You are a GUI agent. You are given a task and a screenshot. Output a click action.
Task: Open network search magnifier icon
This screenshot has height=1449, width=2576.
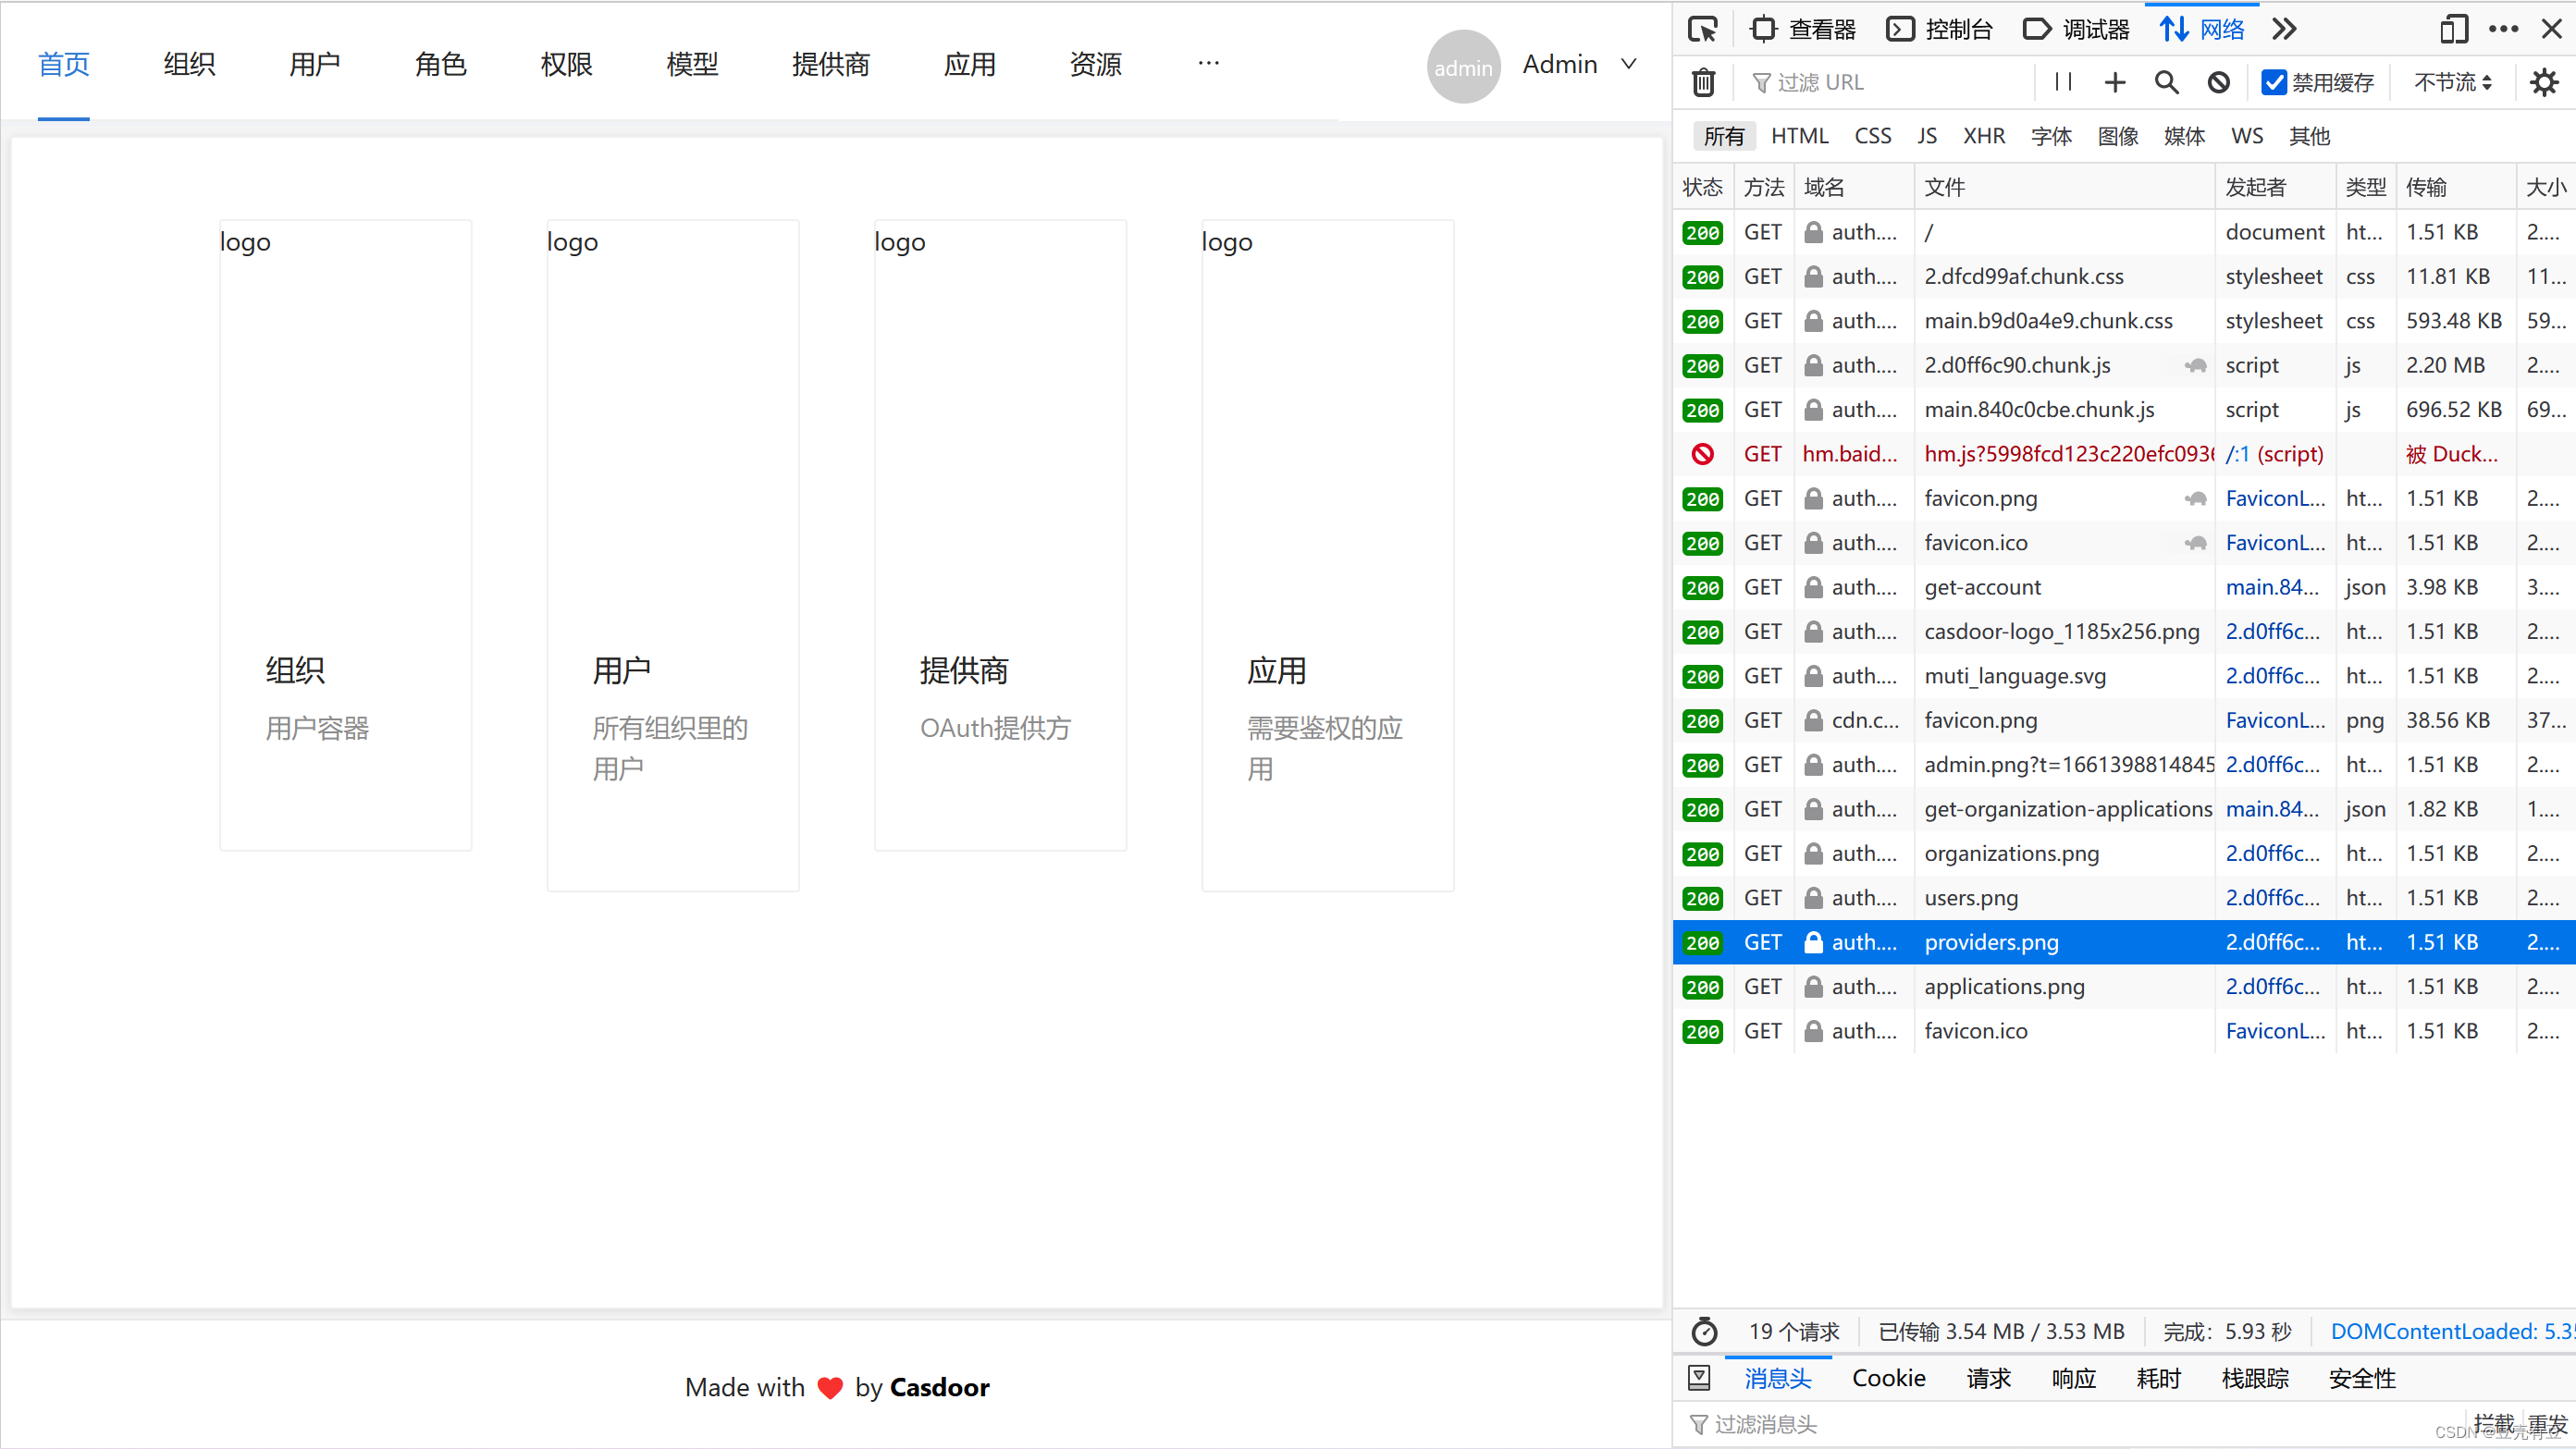point(2166,82)
